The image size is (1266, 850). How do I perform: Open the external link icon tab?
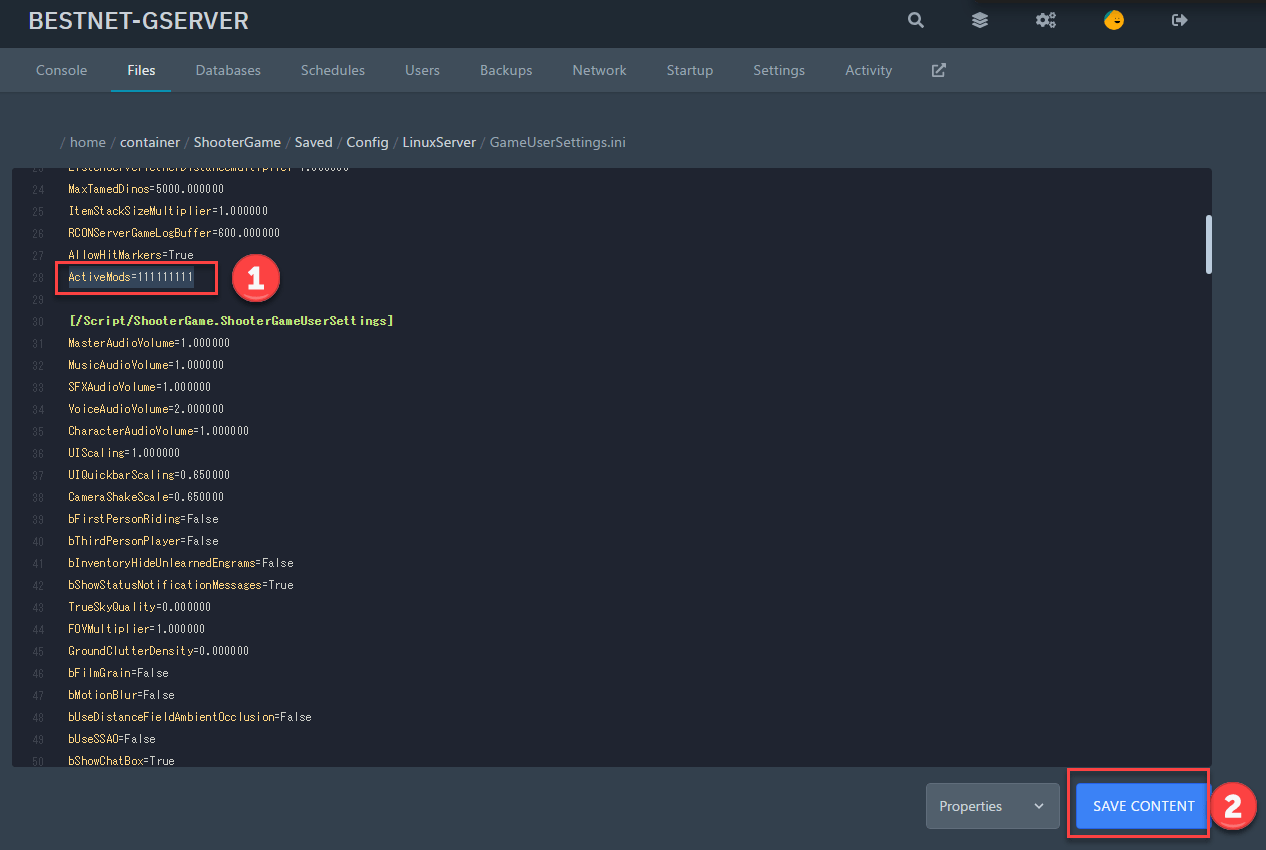click(938, 70)
